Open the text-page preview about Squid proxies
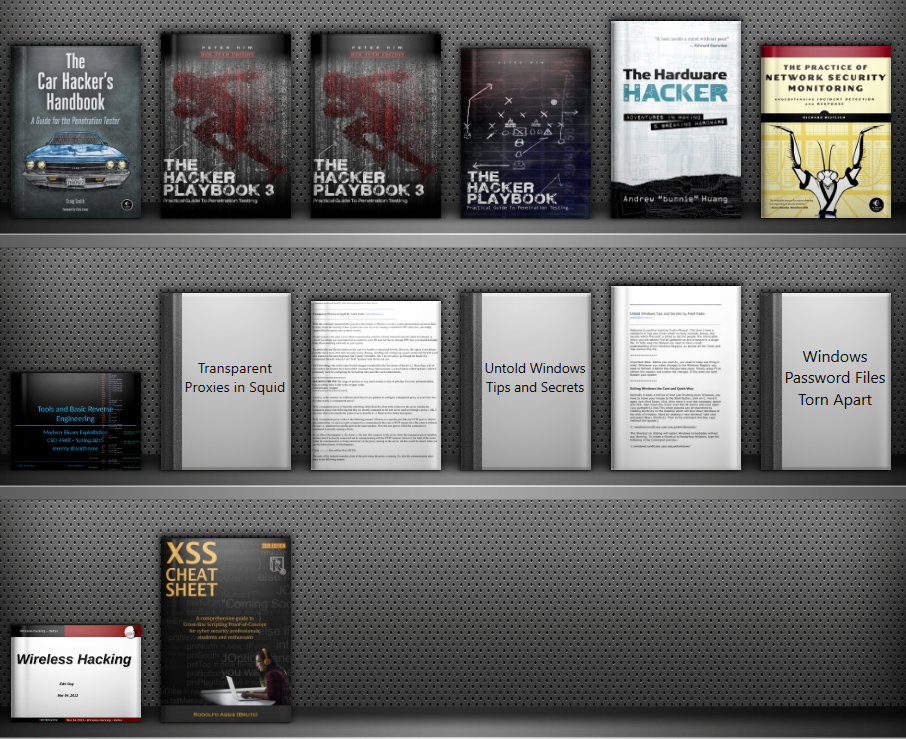 click(376, 385)
